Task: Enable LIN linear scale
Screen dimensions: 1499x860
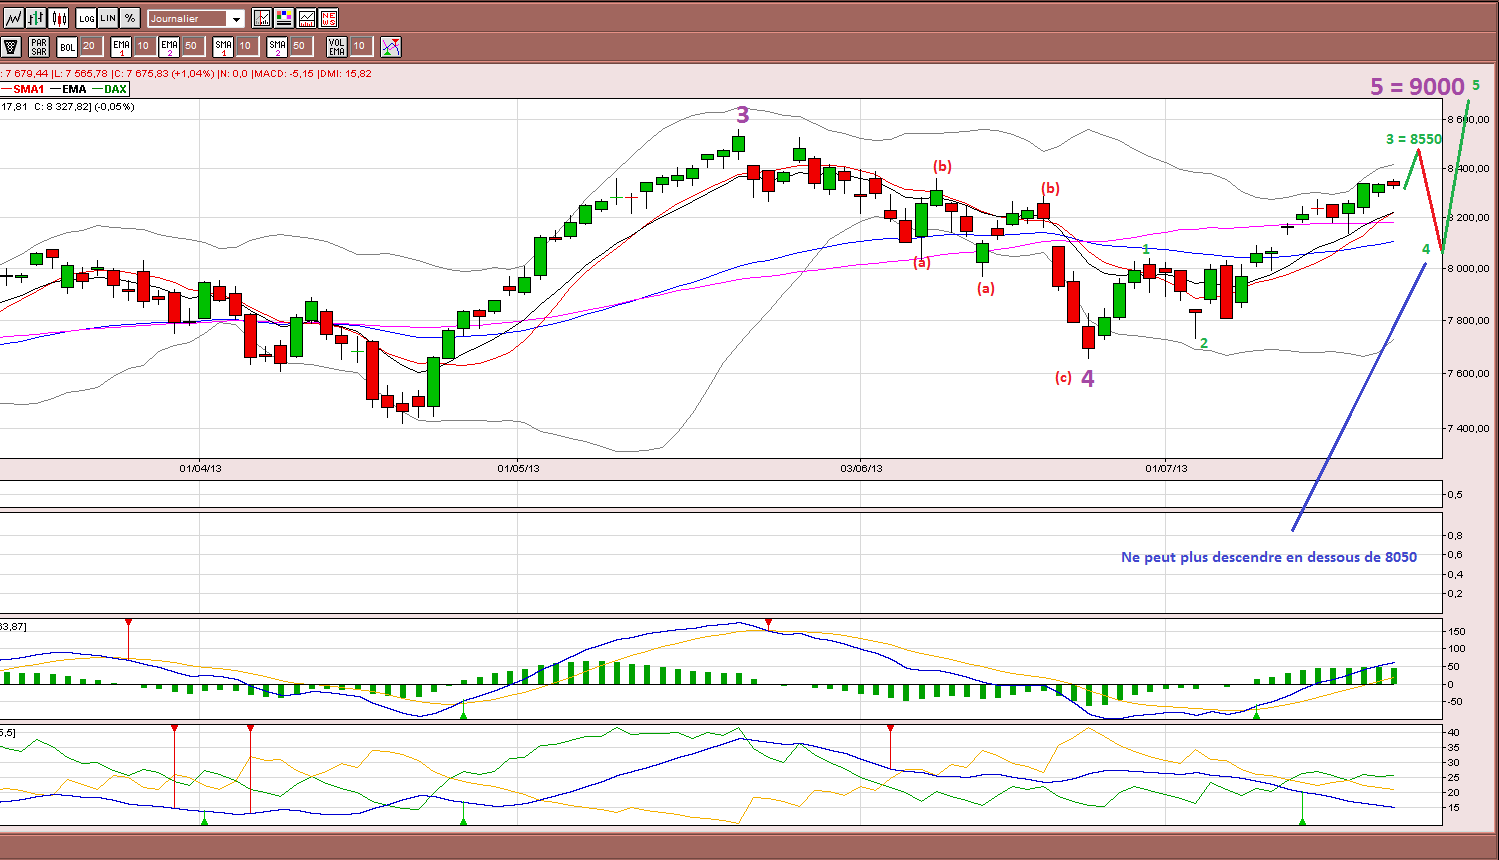Action: tap(108, 18)
